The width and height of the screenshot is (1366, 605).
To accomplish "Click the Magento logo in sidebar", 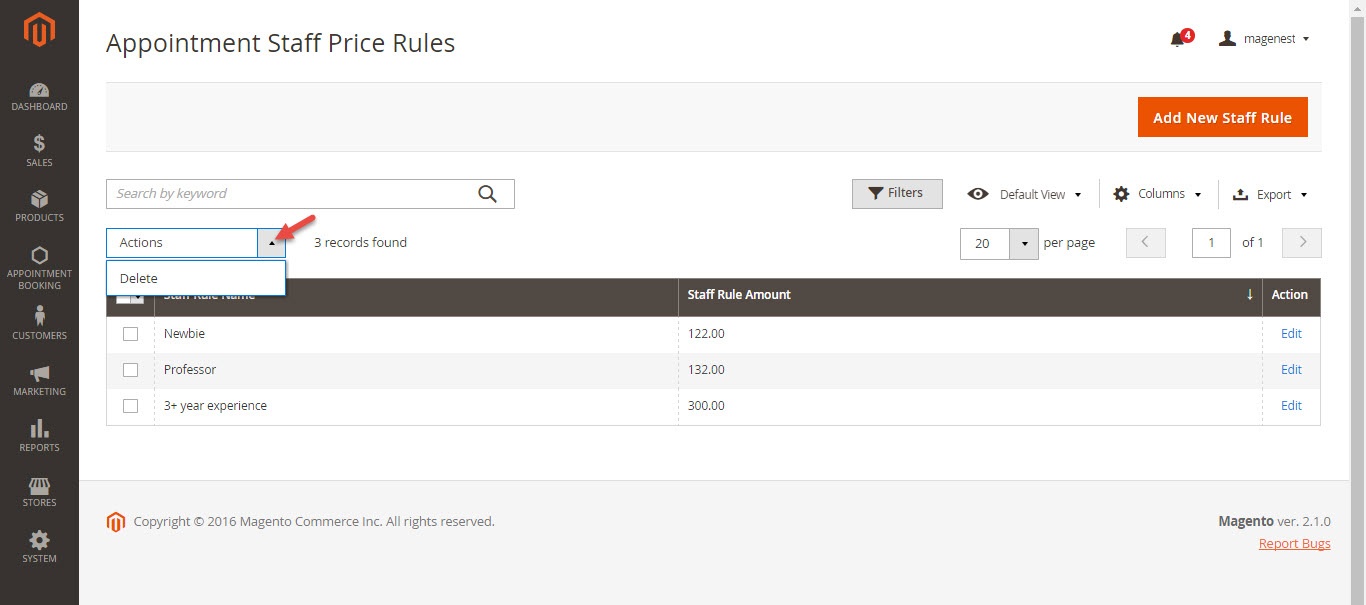I will pos(39,31).
